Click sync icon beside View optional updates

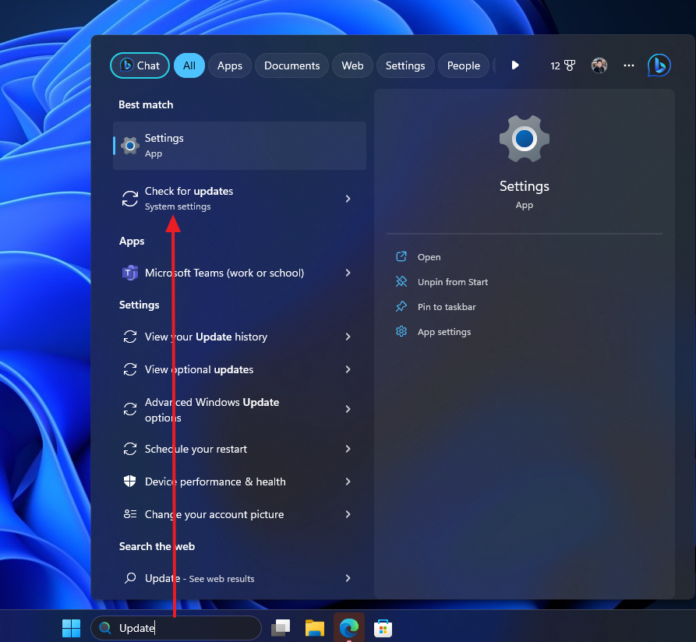click(x=130, y=369)
